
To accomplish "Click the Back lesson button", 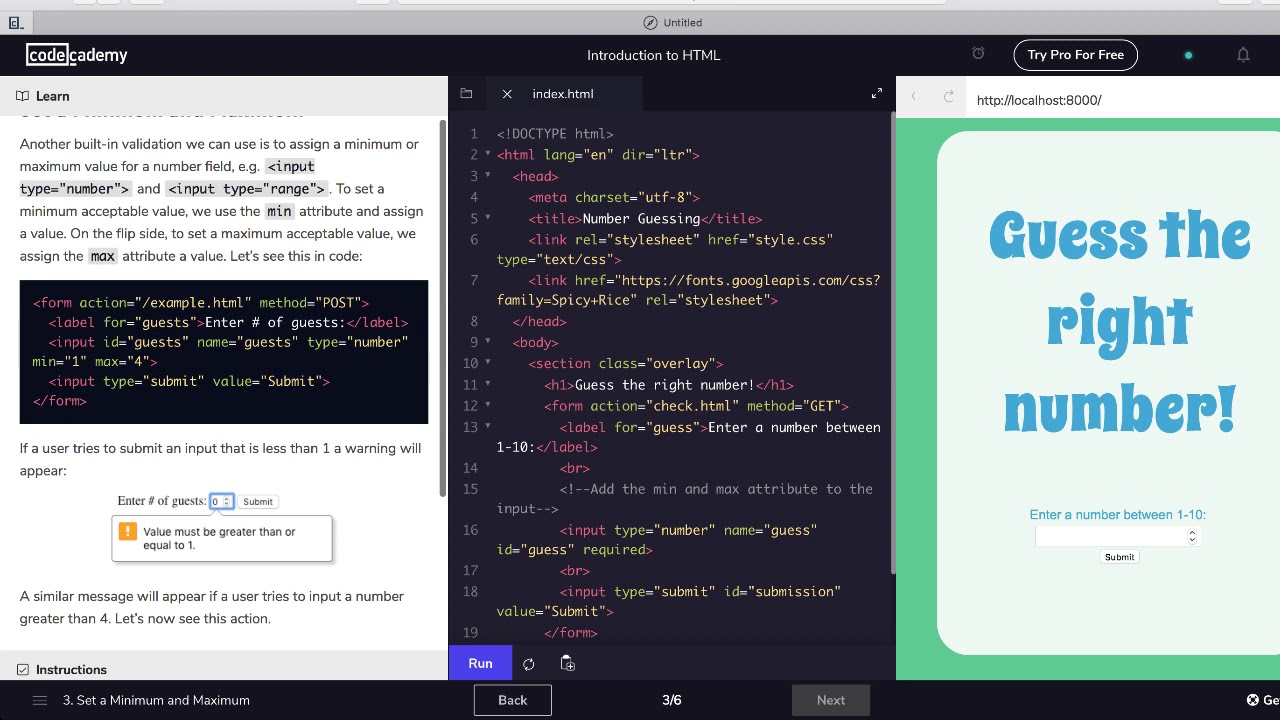I will click(513, 700).
